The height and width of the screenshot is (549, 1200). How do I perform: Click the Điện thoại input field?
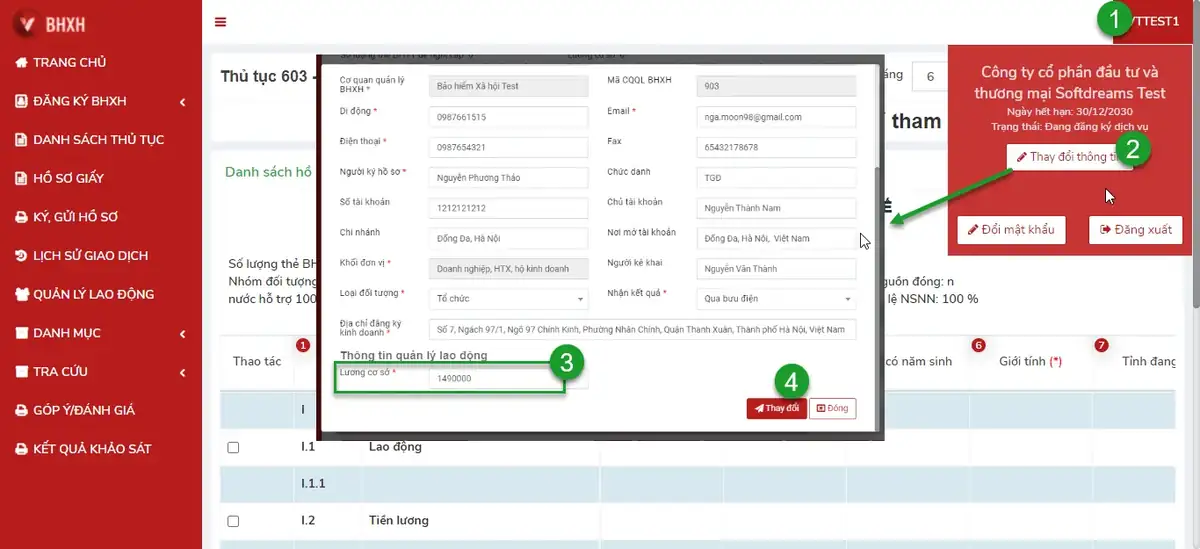click(x=509, y=147)
